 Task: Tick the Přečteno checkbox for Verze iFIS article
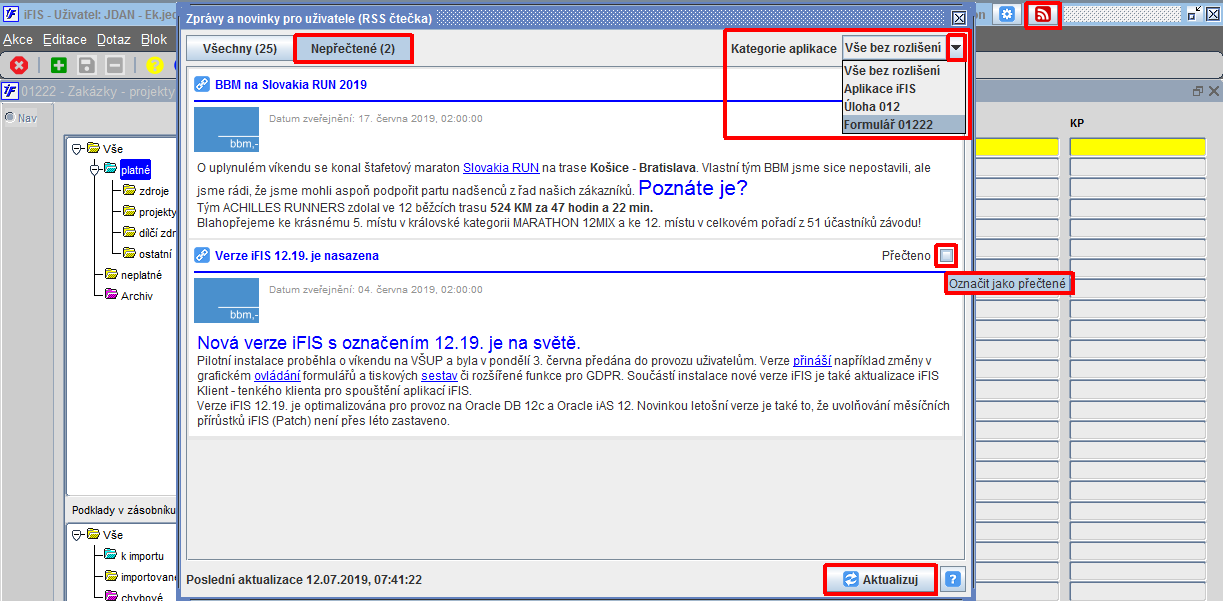(946, 256)
